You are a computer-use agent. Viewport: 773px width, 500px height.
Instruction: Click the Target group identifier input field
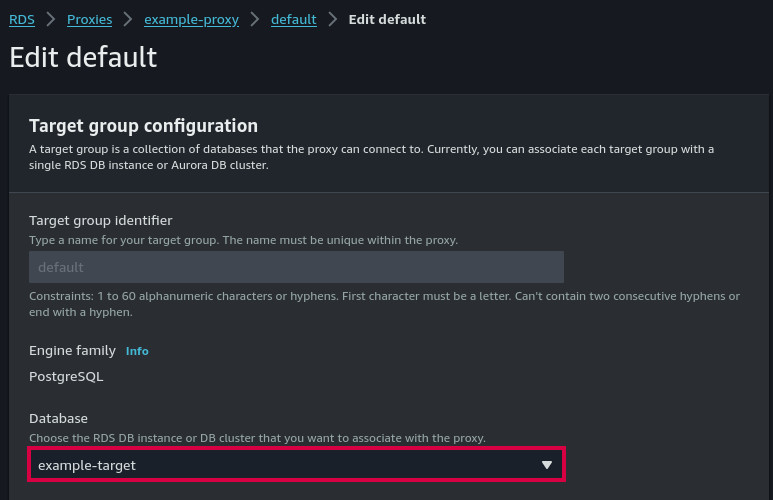tap(296, 267)
